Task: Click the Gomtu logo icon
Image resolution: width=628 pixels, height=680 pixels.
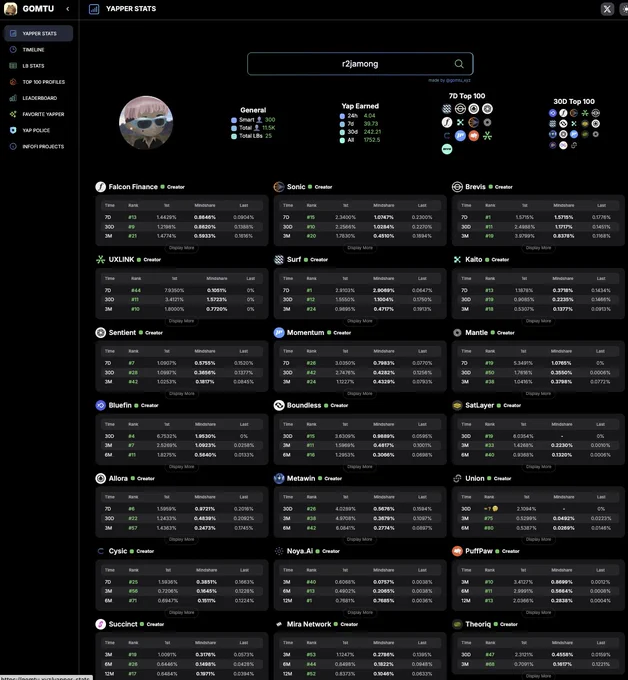Action: click(x=10, y=9)
